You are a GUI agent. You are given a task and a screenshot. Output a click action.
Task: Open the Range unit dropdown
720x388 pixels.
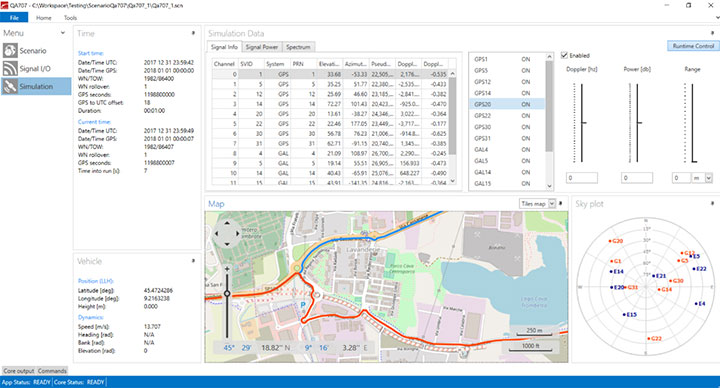click(709, 178)
